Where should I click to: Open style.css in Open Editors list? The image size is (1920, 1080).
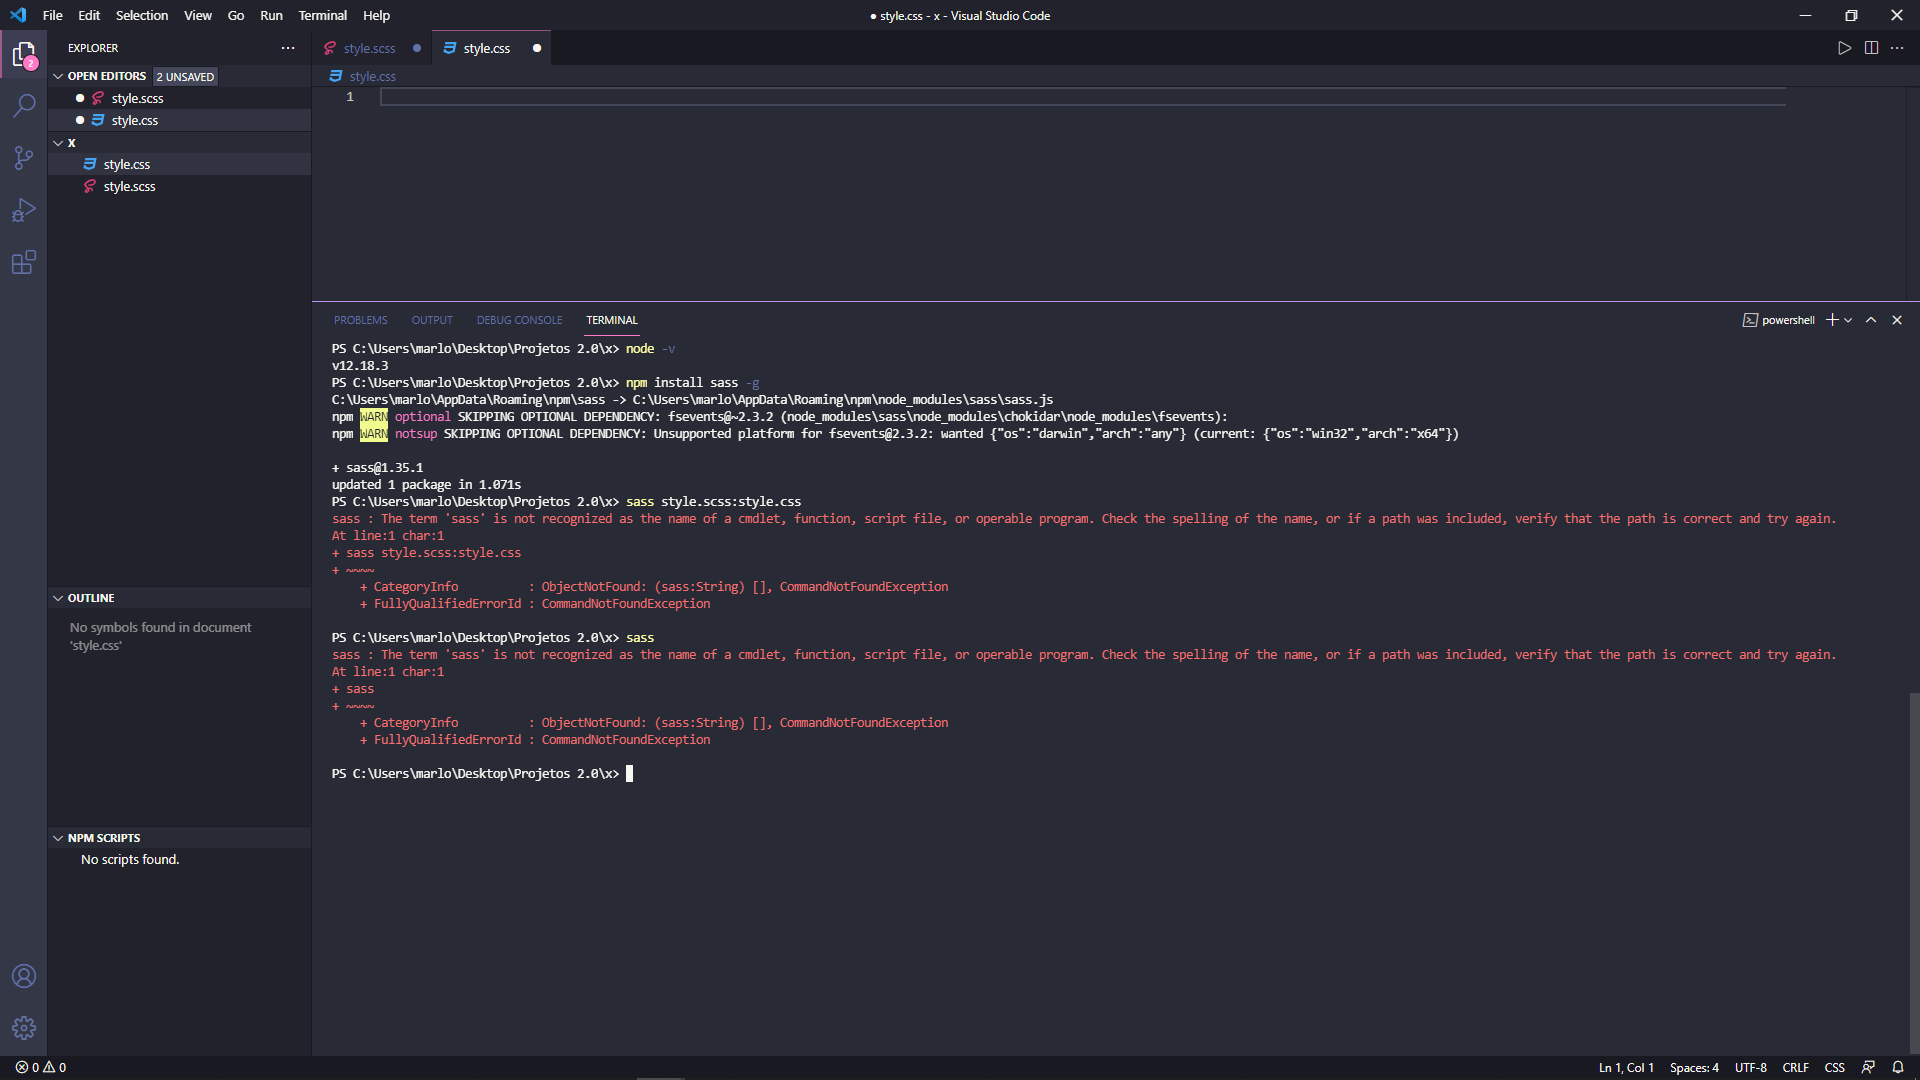coord(180,120)
